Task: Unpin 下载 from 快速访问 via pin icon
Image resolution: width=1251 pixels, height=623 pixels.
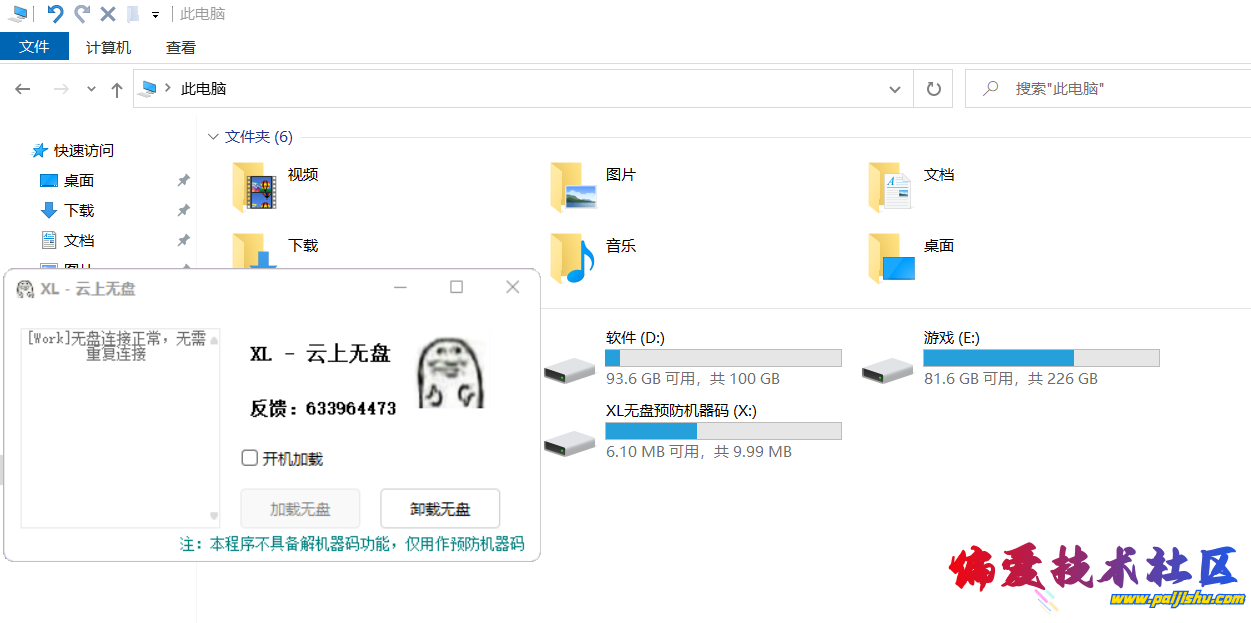Action: tap(183, 210)
